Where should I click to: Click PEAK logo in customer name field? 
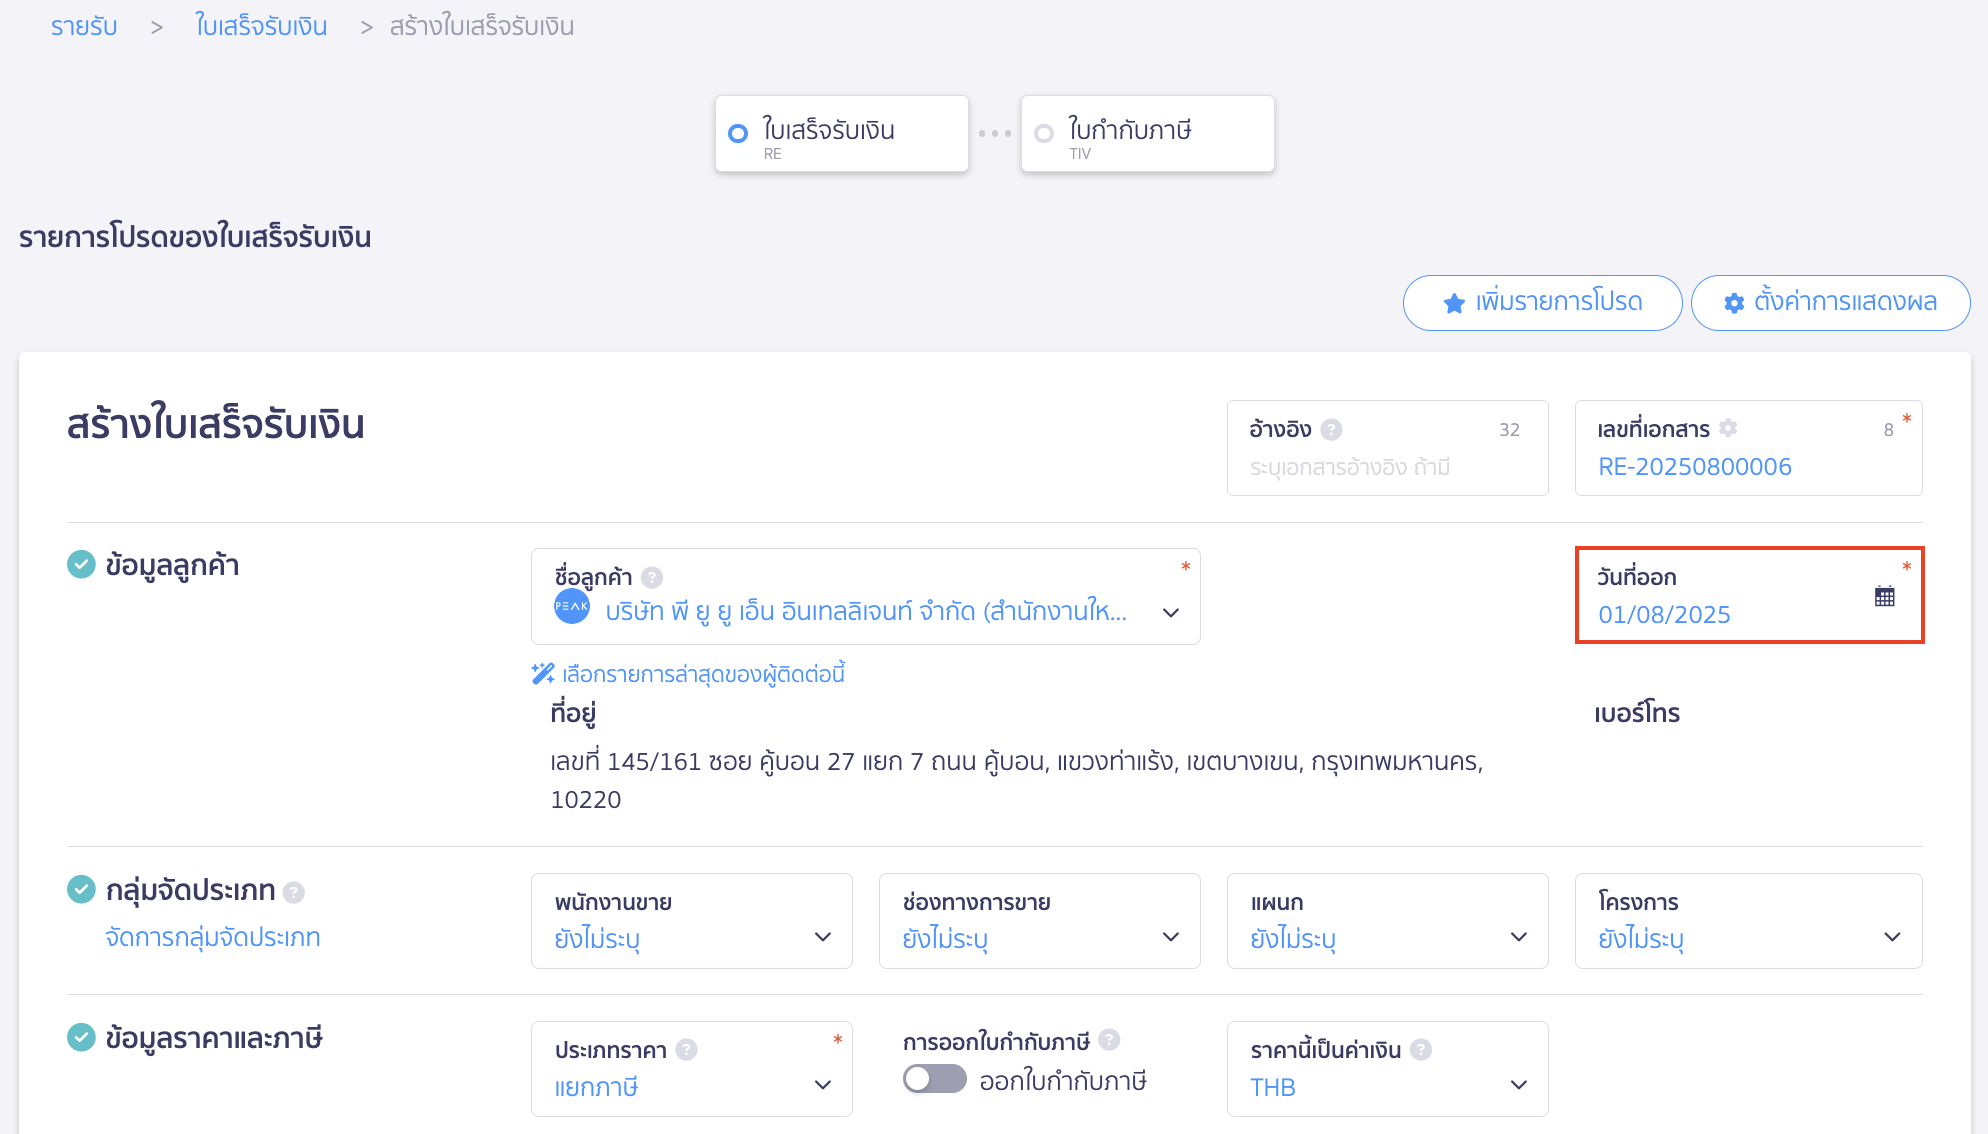(x=572, y=607)
